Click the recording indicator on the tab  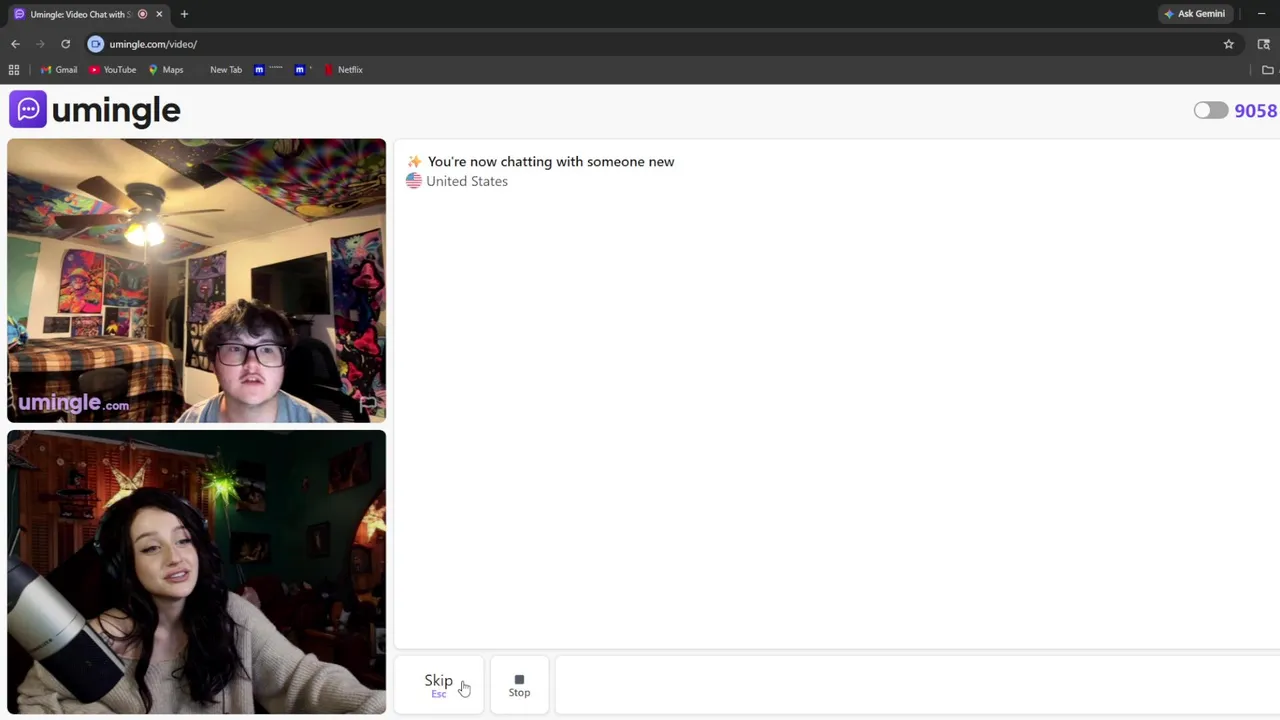point(142,14)
